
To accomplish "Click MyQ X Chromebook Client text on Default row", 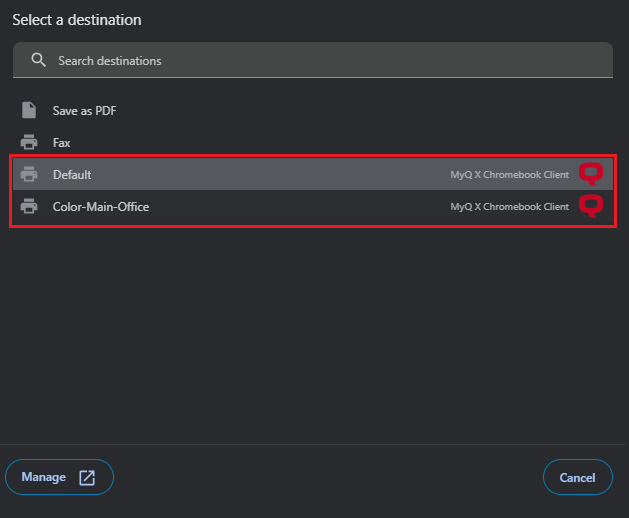I will [509, 175].
